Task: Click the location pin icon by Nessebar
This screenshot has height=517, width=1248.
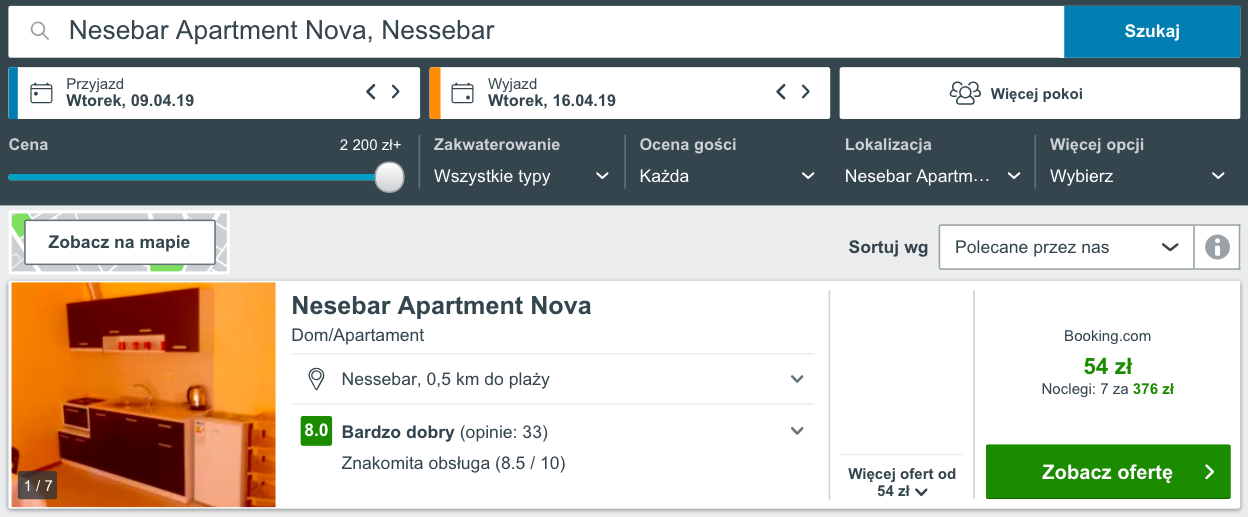Action: (317, 379)
